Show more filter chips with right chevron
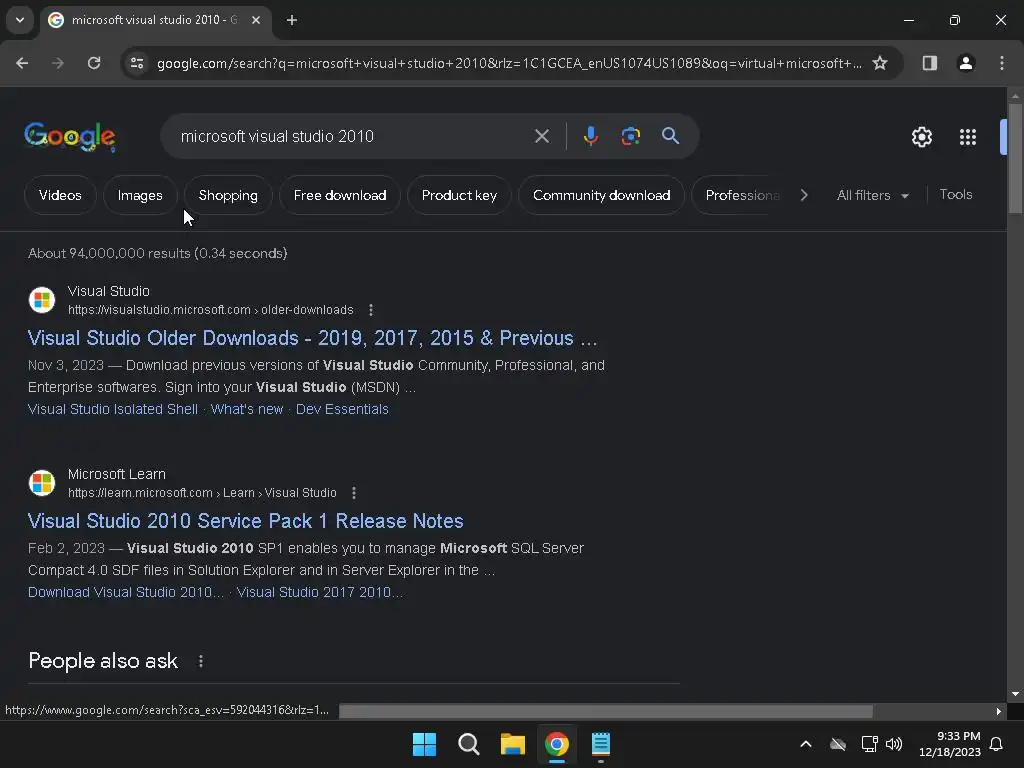 click(804, 195)
